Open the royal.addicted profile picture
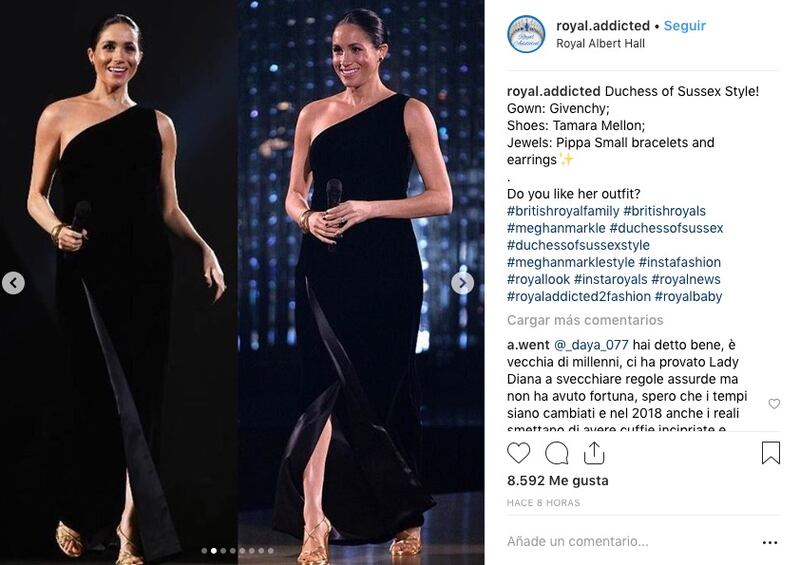 tap(526, 34)
